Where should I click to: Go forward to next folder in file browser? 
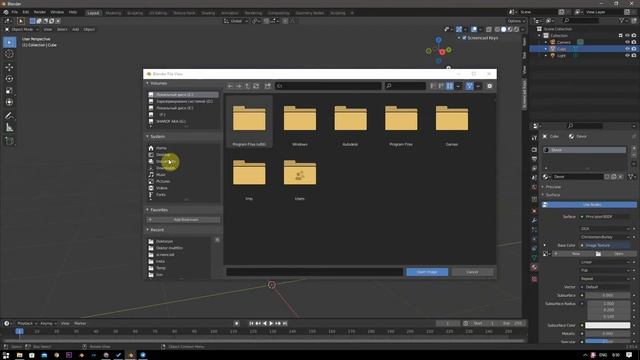(x=239, y=86)
